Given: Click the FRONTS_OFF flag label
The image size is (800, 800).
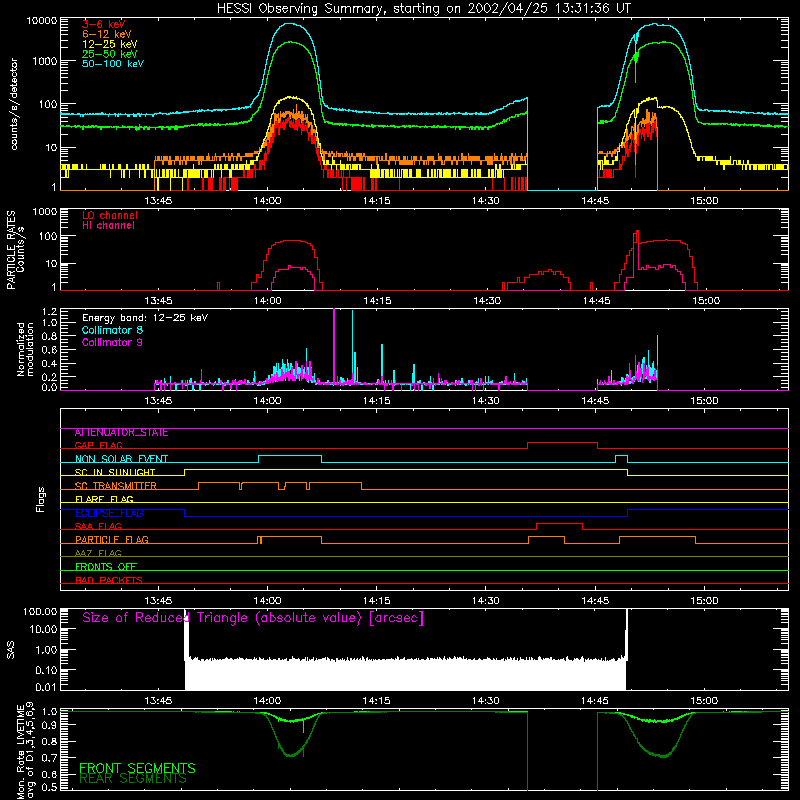Looking at the screenshot, I should coord(106,567).
